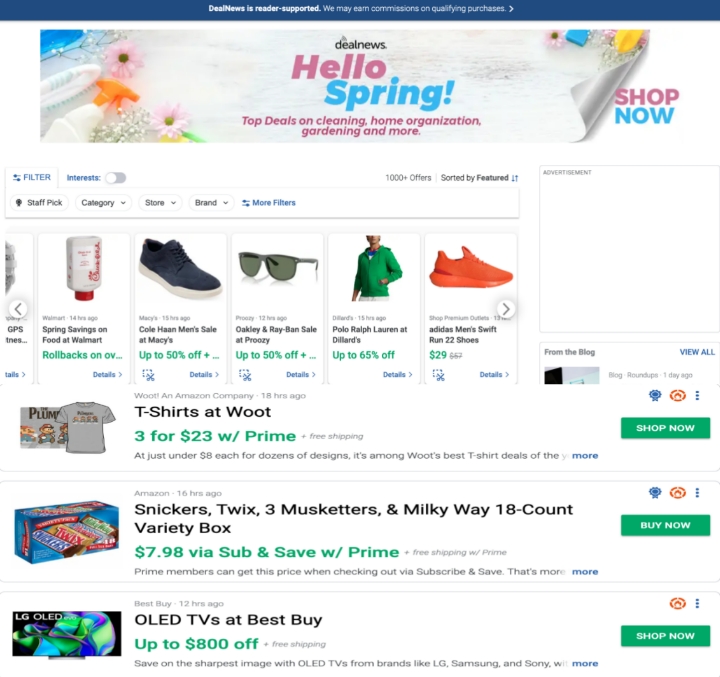Viewport: 720px width, 677px height.
Task: Open More Filters options
Action: point(269,203)
